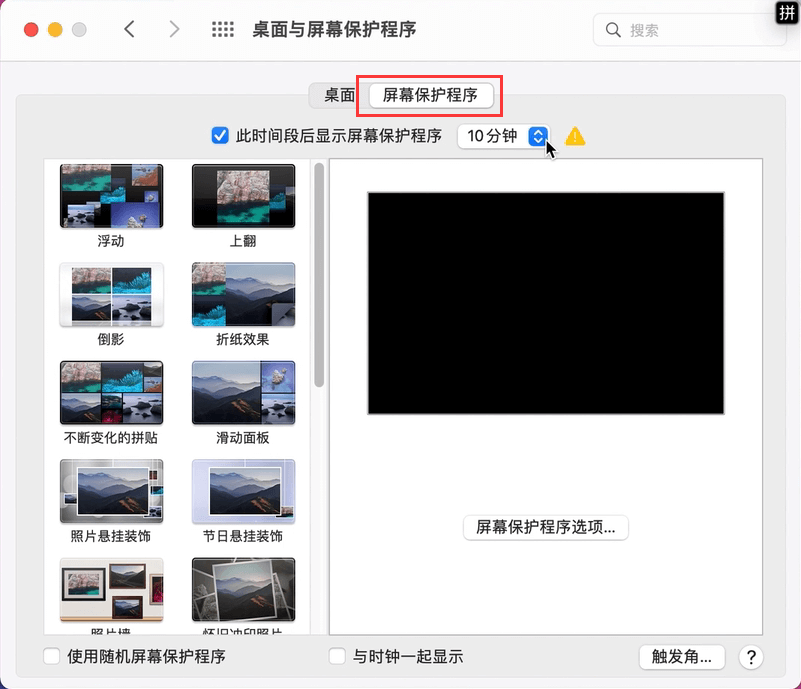Select the 屏幕保护程序 tab

430,95
